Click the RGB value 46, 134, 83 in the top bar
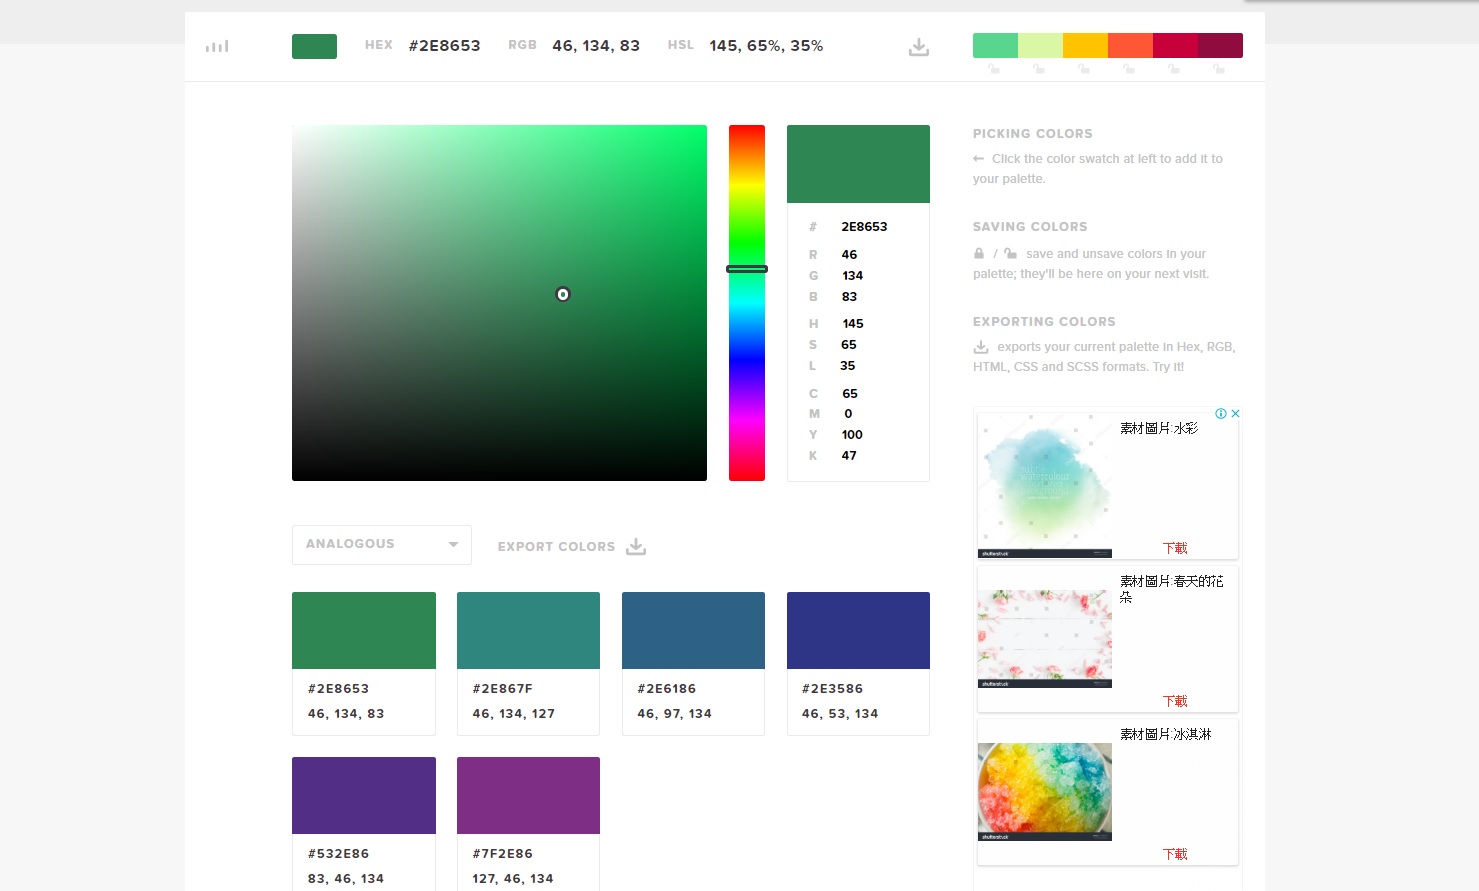Image resolution: width=1479 pixels, height=891 pixels. click(596, 46)
